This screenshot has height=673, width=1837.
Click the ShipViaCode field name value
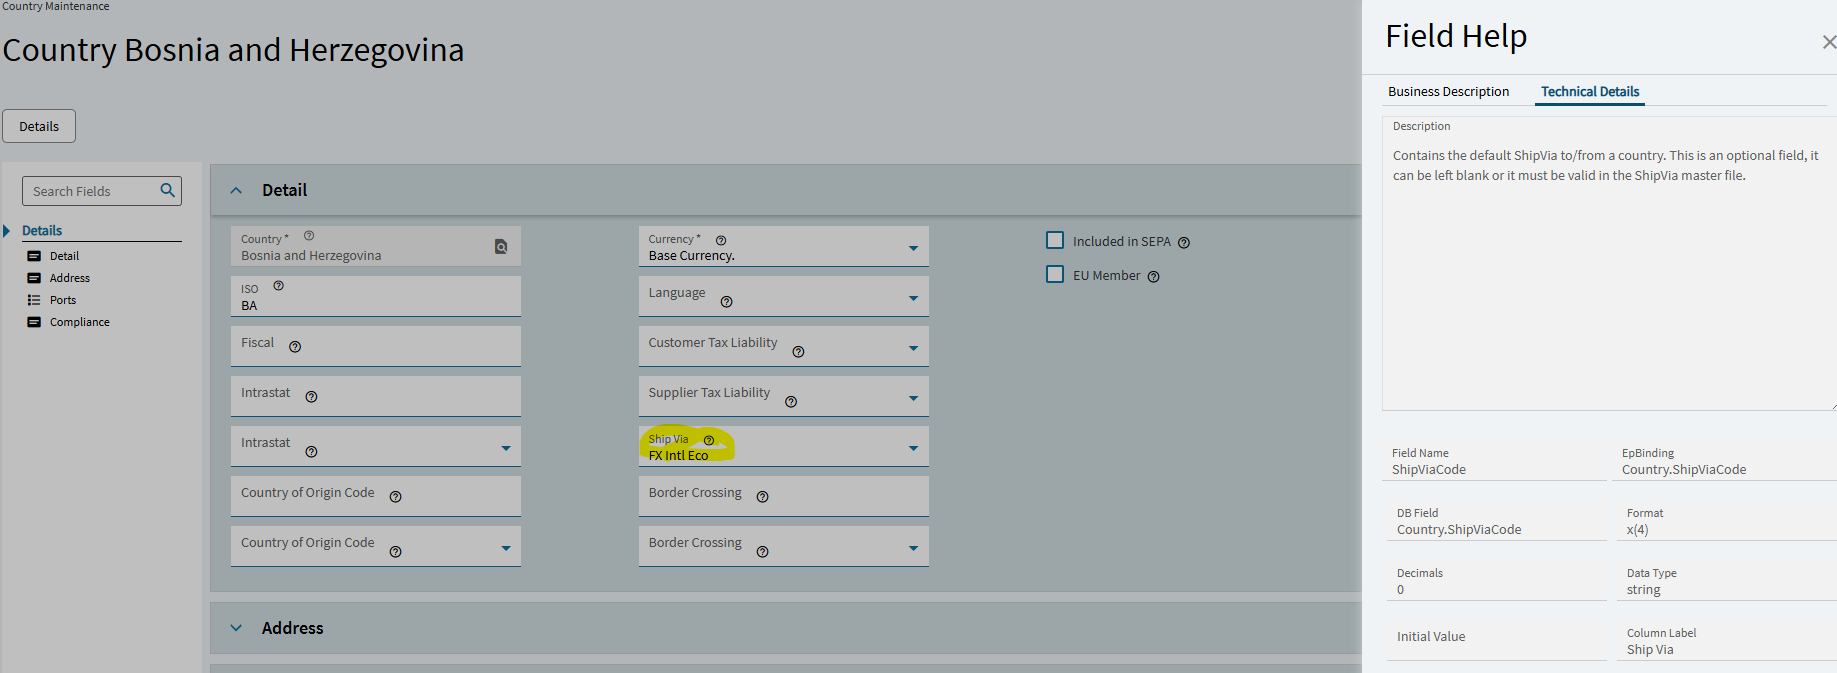coord(1429,470)
